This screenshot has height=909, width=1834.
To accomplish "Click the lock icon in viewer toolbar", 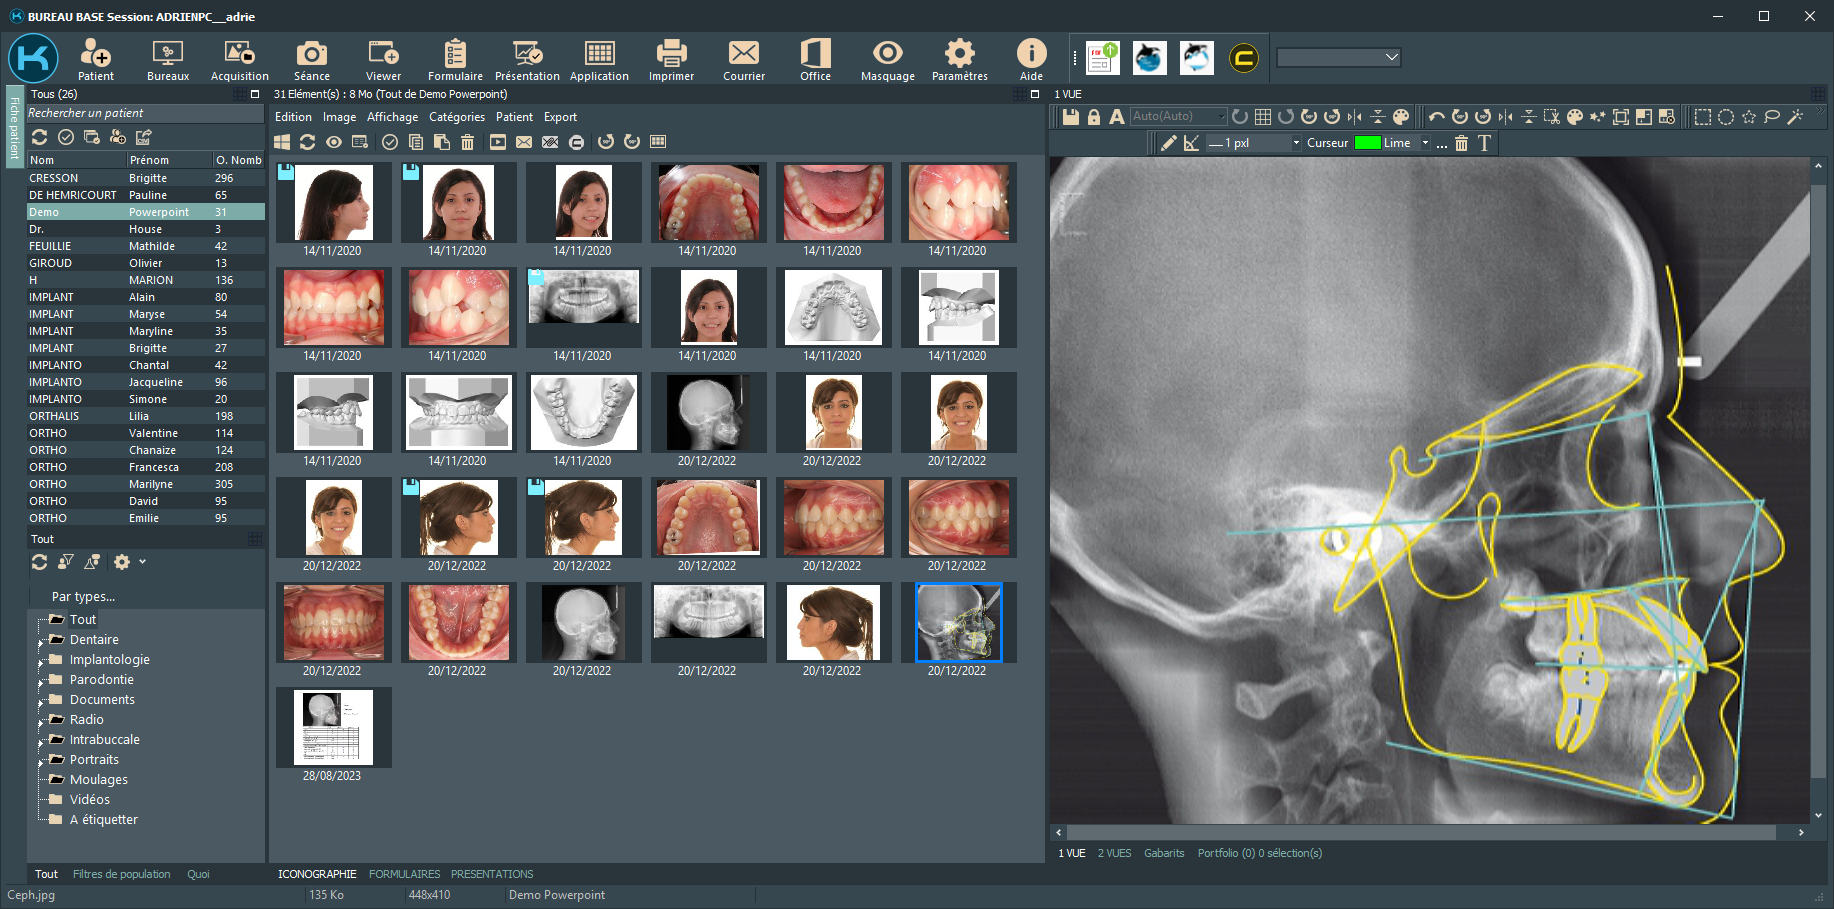I will coord(1093,117).
